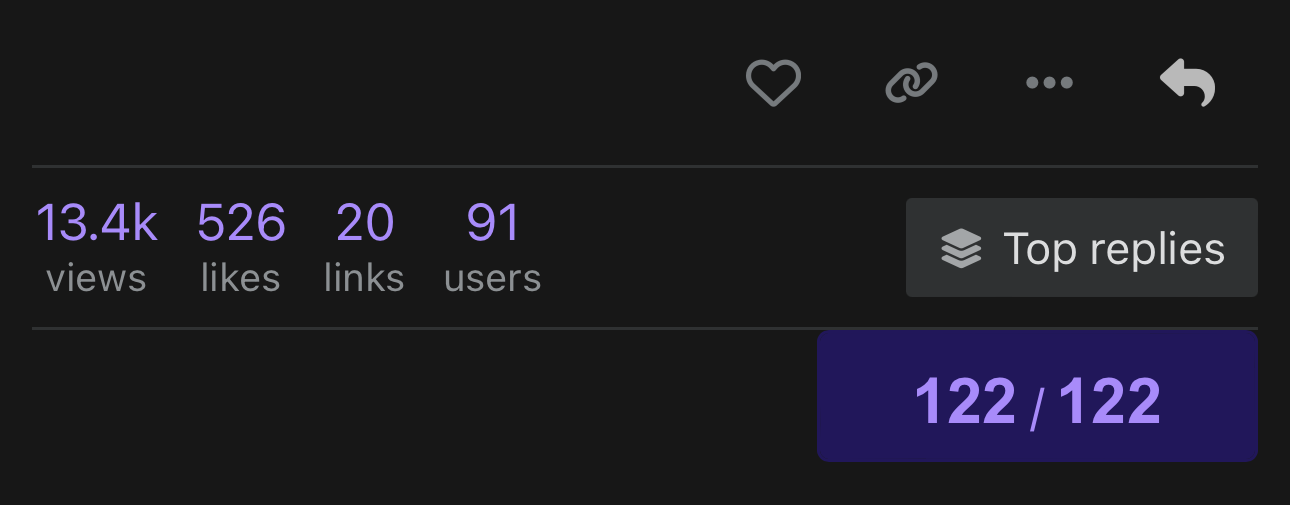Viewport: 1290px width, 505px height.
Task: Open the 122 / 122 topic progress indicator
Action: (1037, 397)
